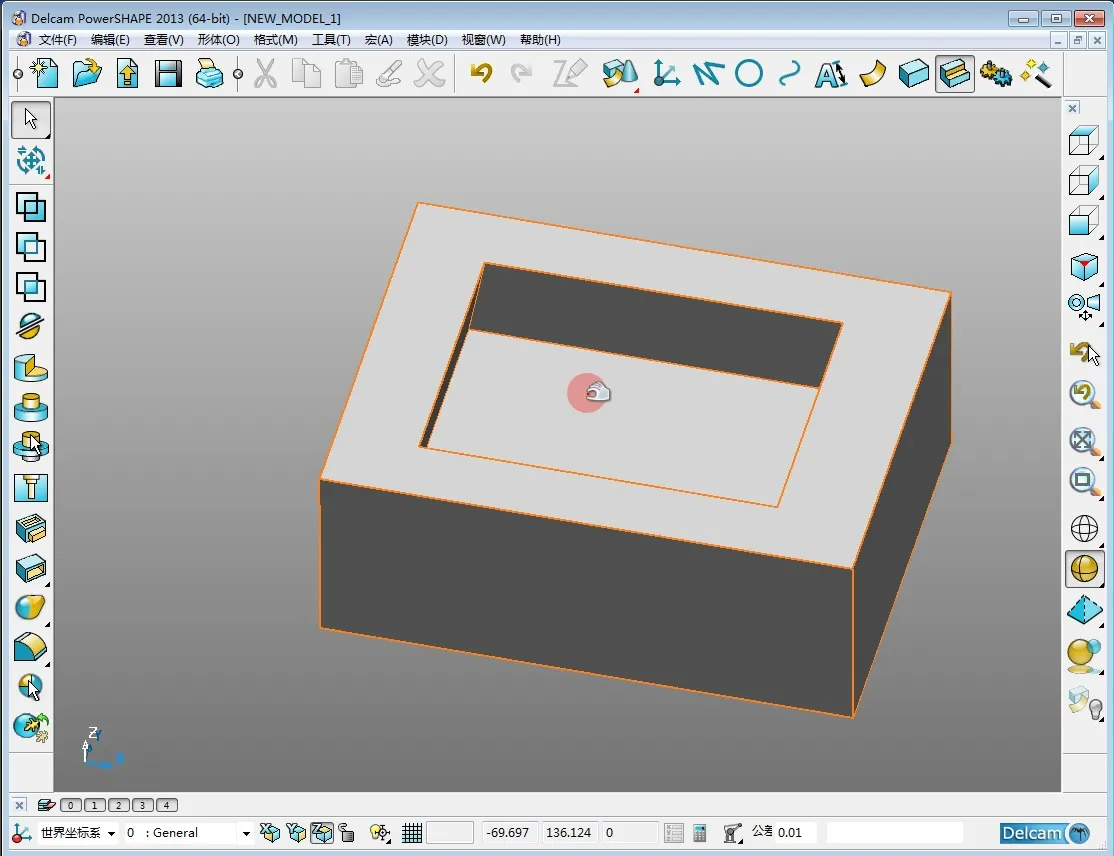Open the 工具(T) menu
Image resolution: width=1114 pixels, height=856 pixels.
[331, 40]
